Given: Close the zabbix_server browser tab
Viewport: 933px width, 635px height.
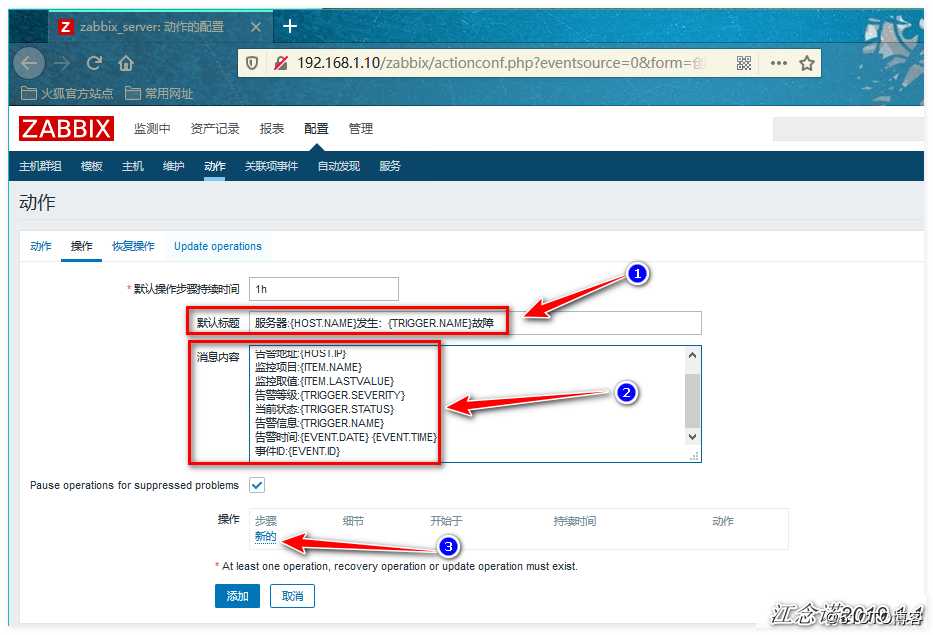Looking at the screenshot, I should pyautogui.click(x=255, y=27).
